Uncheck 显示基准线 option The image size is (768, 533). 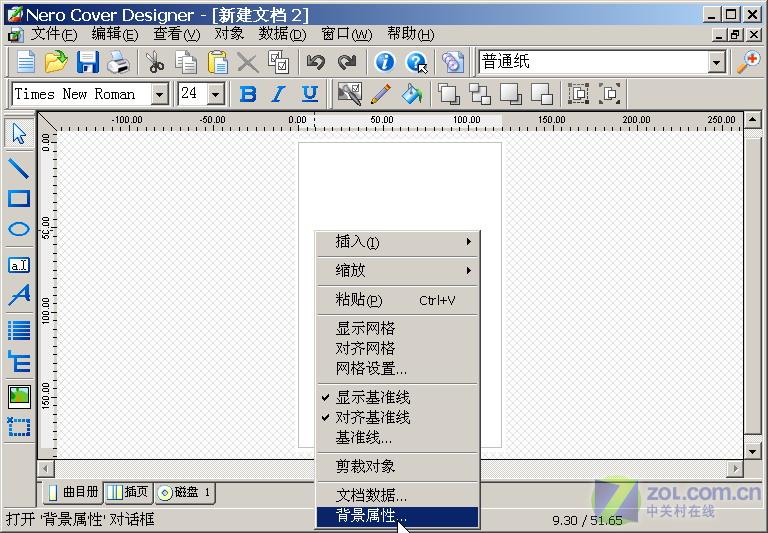click(x=398, y=397)
